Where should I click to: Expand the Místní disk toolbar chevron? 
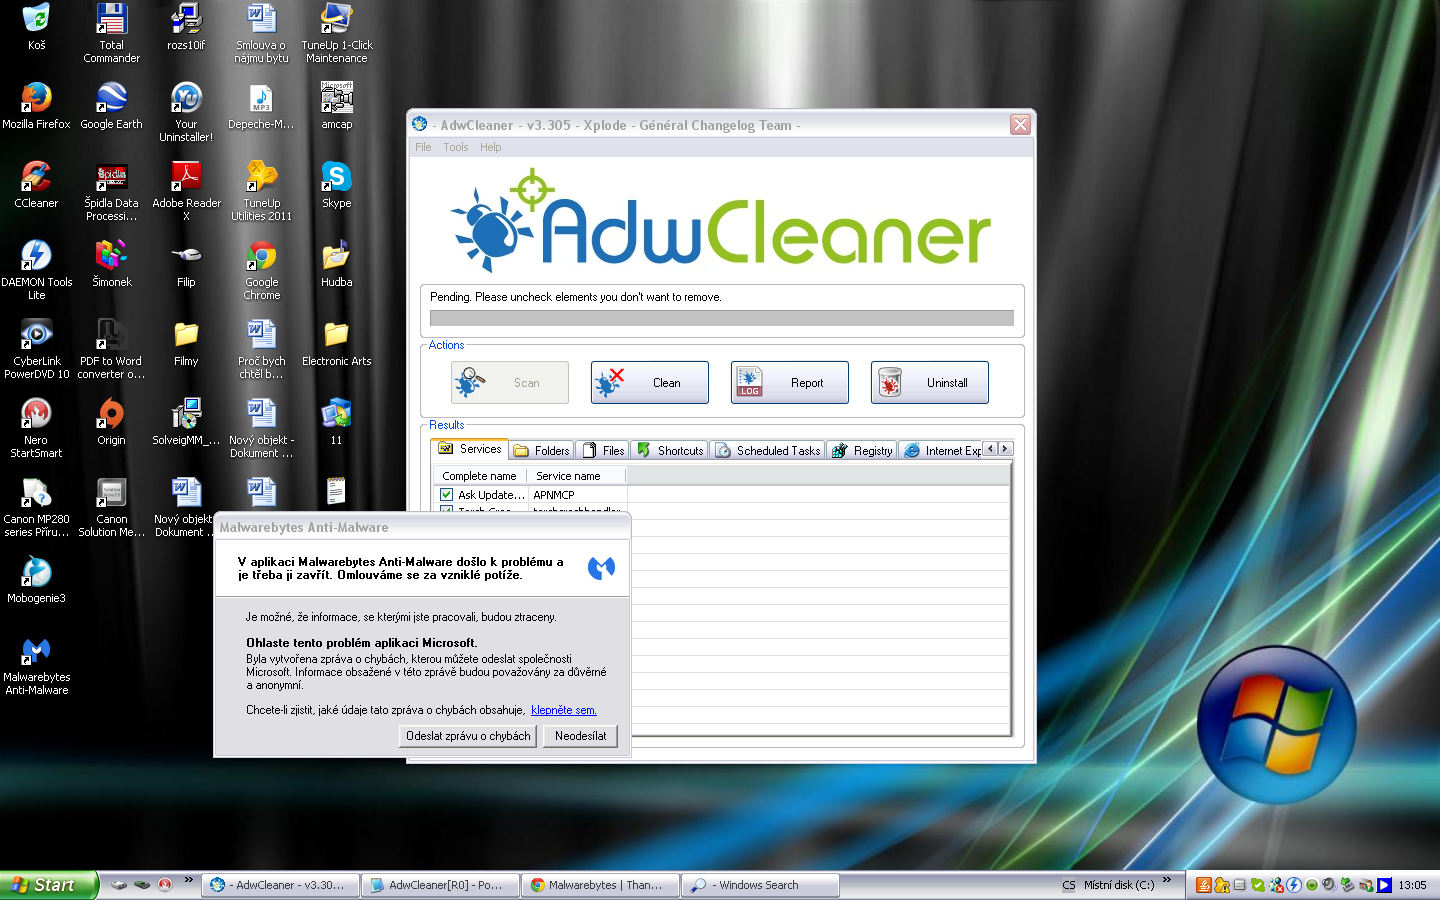click(x=1167, y=881)
